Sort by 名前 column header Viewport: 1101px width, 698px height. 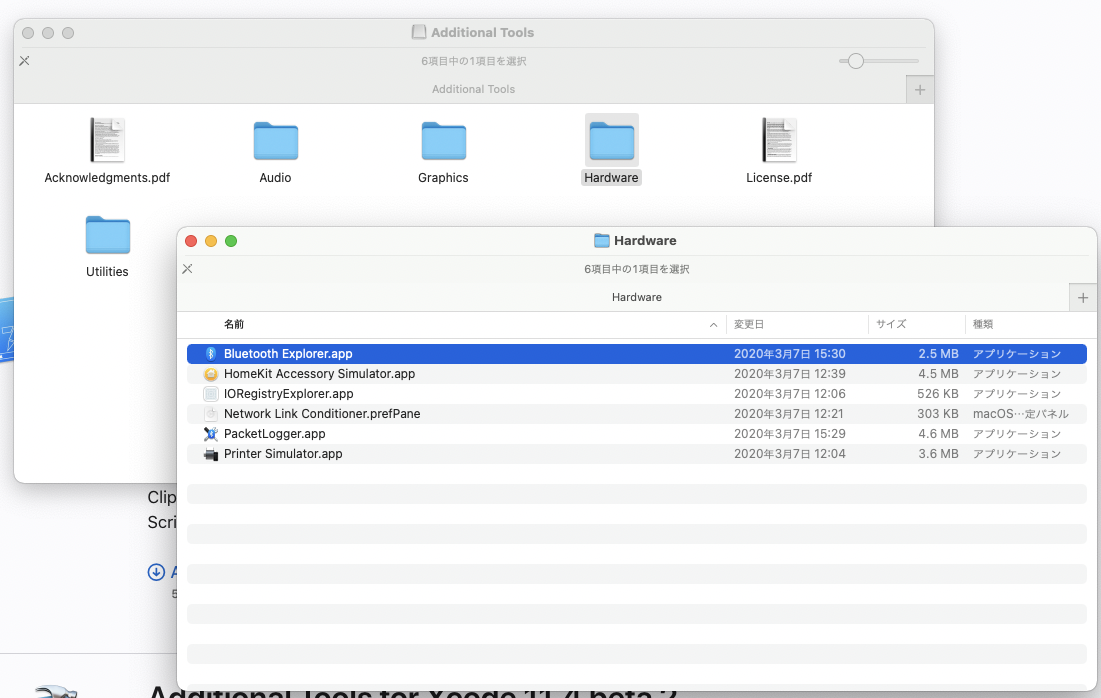click(x=234, y=324)
